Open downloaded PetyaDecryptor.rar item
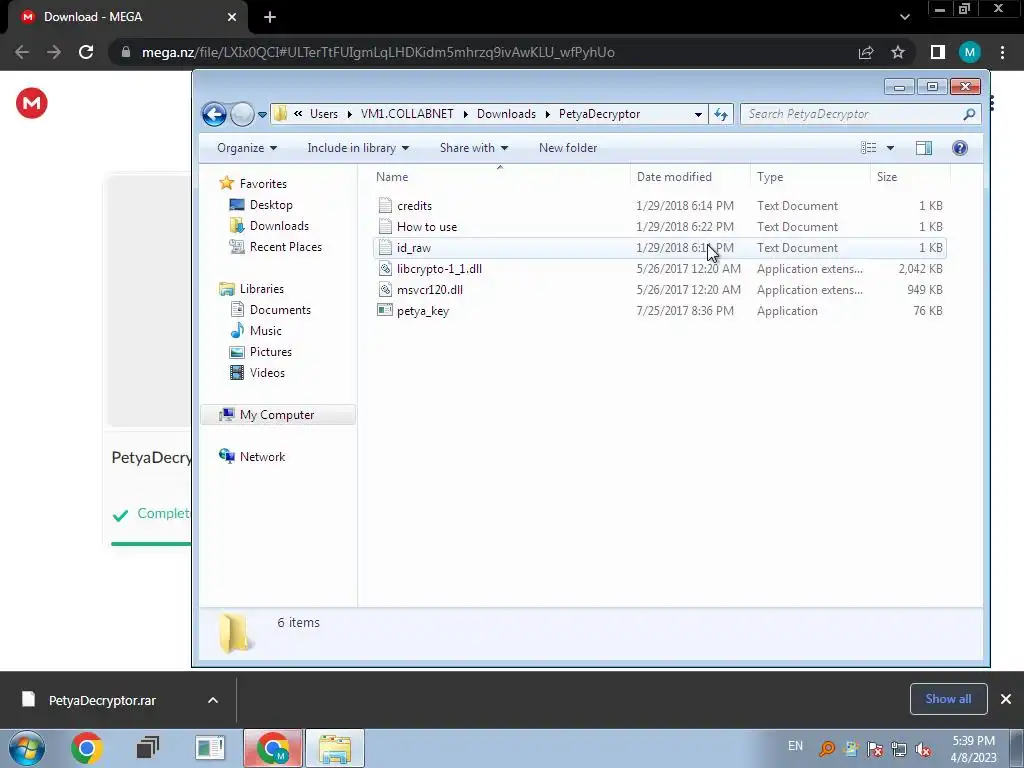 pyautogui.click(x=101, y=700)
